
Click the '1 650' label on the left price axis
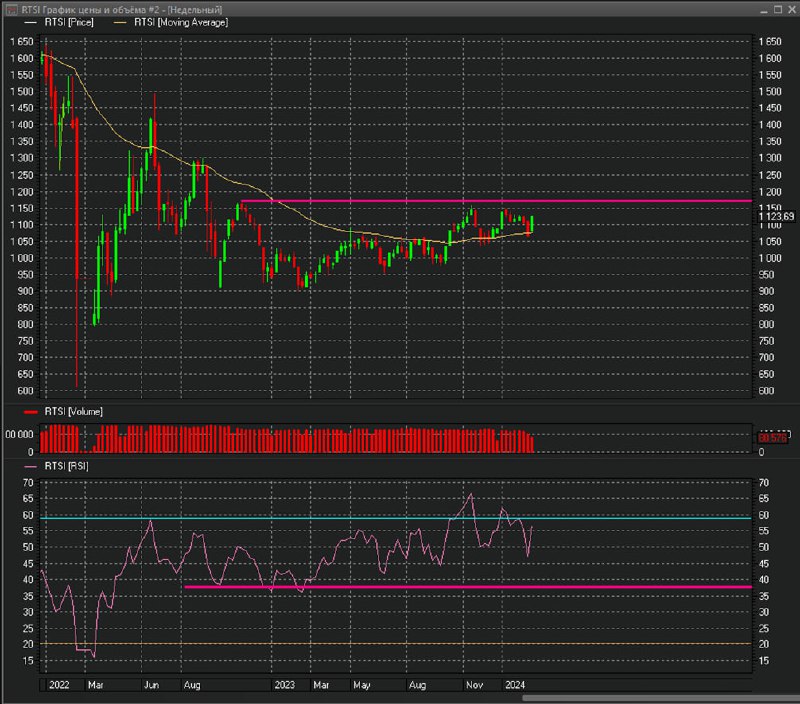(x=22, y=42)
